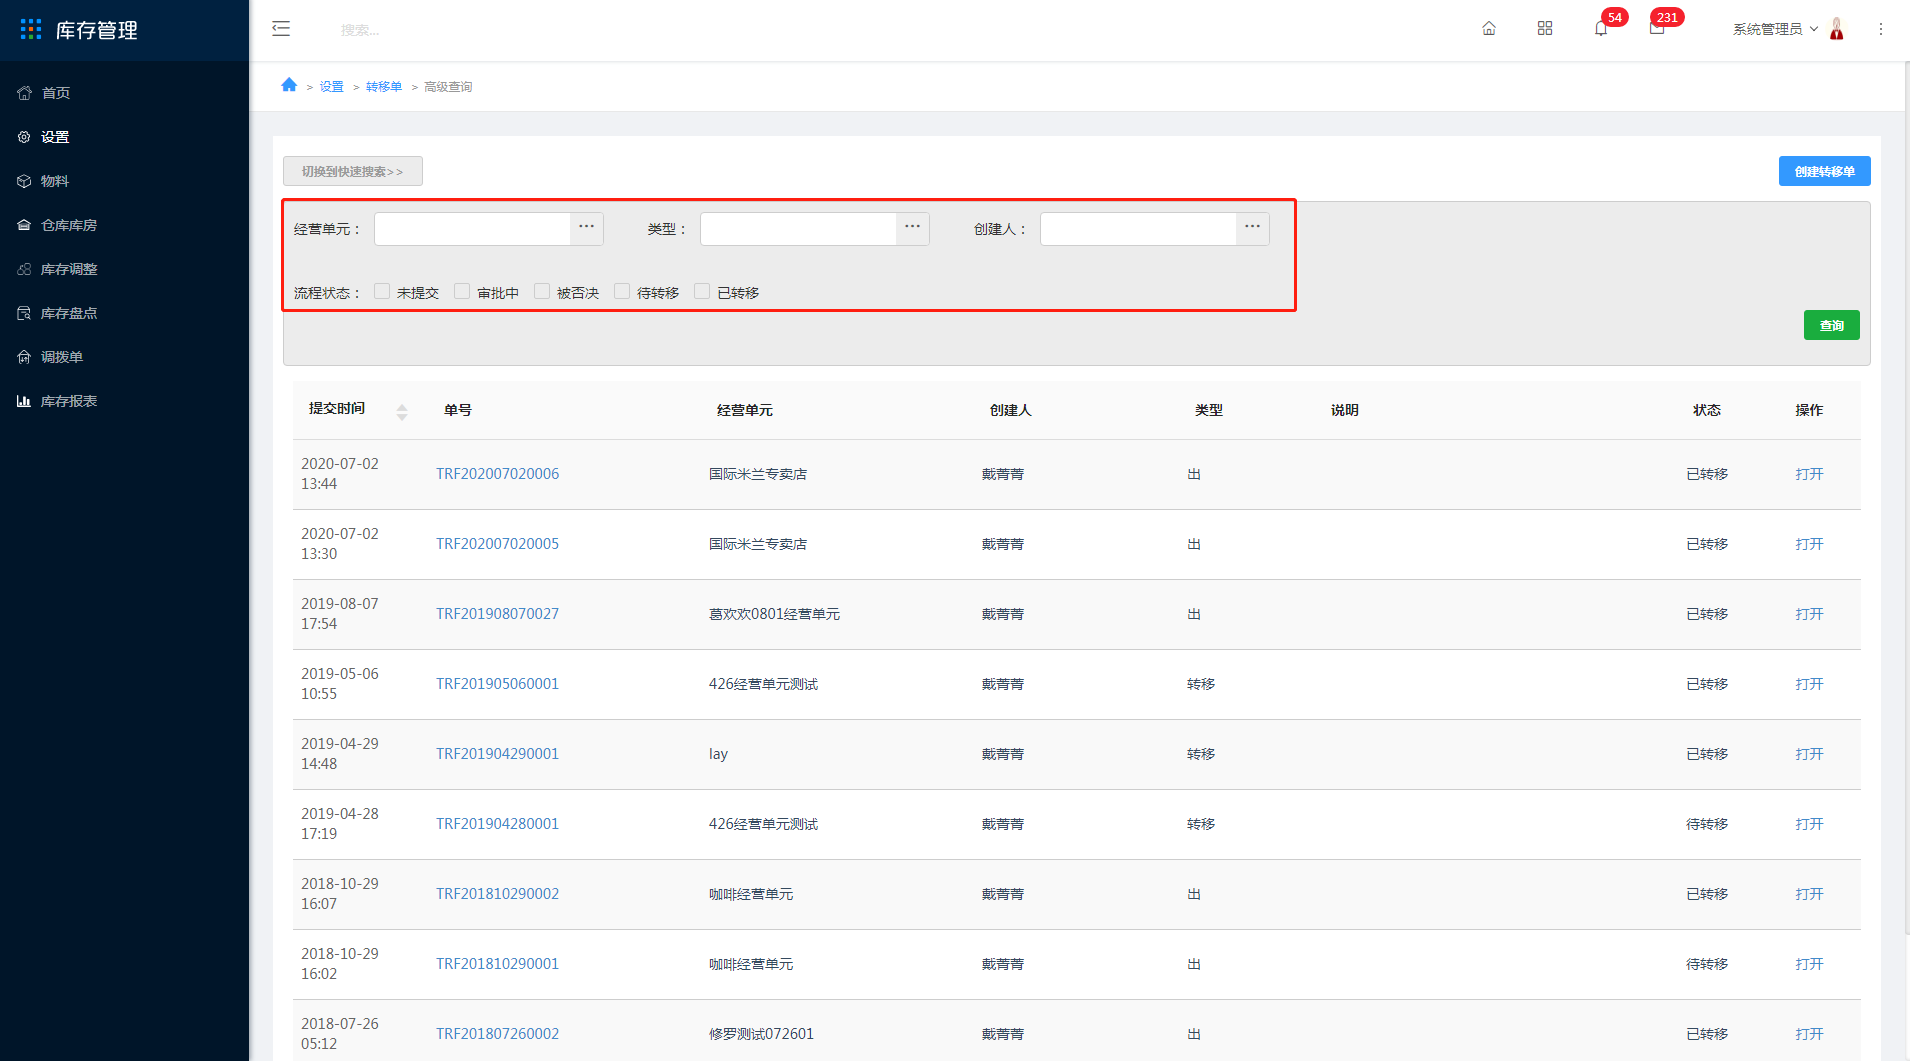Image resolution: width=1910 pixels, height=1061 pixels.
Task: Click the 库存报表 chart icon
Action: pyautogui.click(x=24, y=401)
